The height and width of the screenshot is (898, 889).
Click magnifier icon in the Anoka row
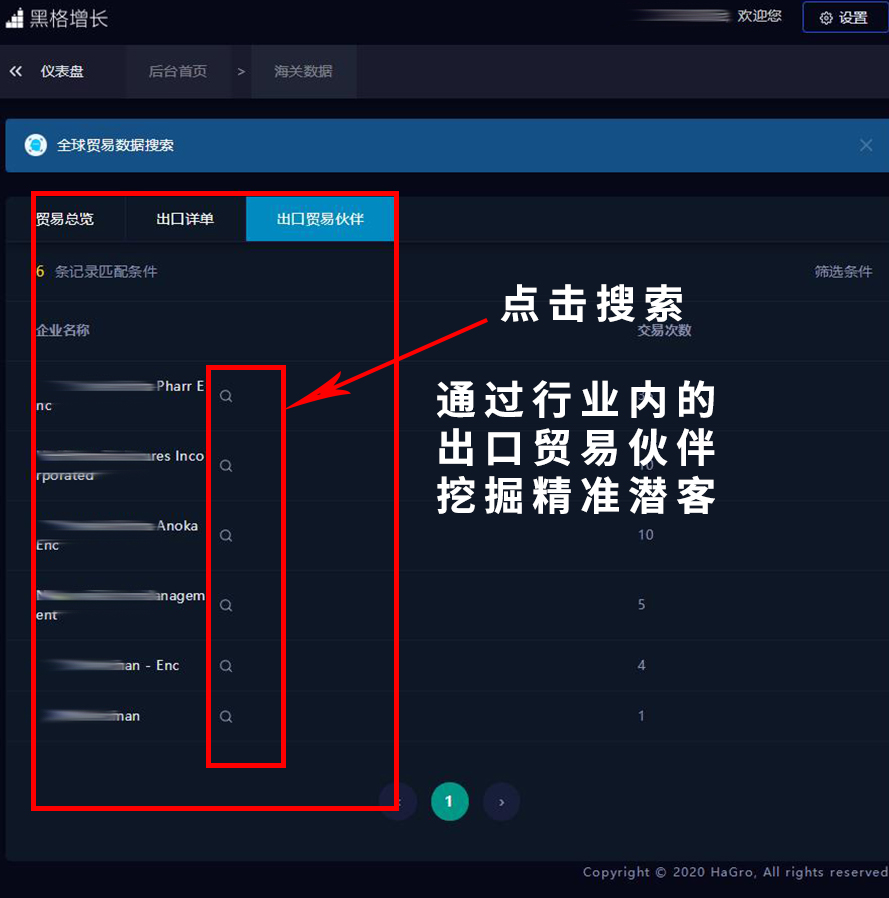226,536
